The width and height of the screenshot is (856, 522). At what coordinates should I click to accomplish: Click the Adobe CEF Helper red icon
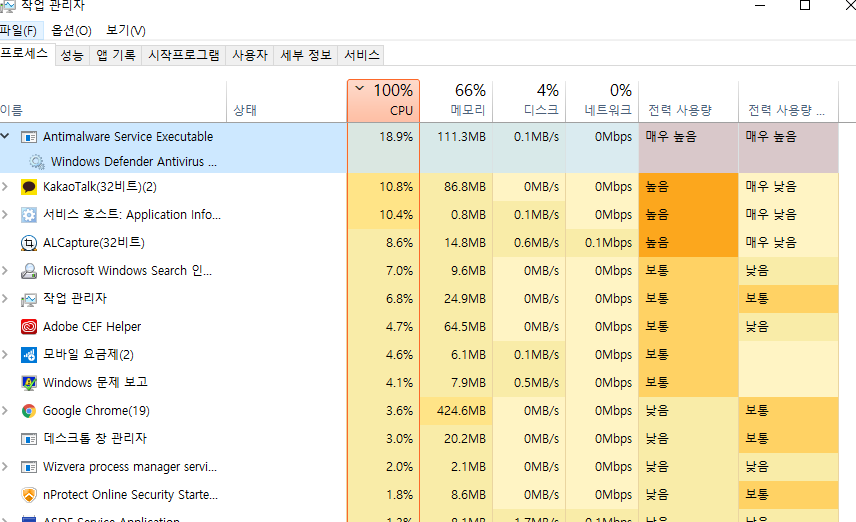(28, 327)
